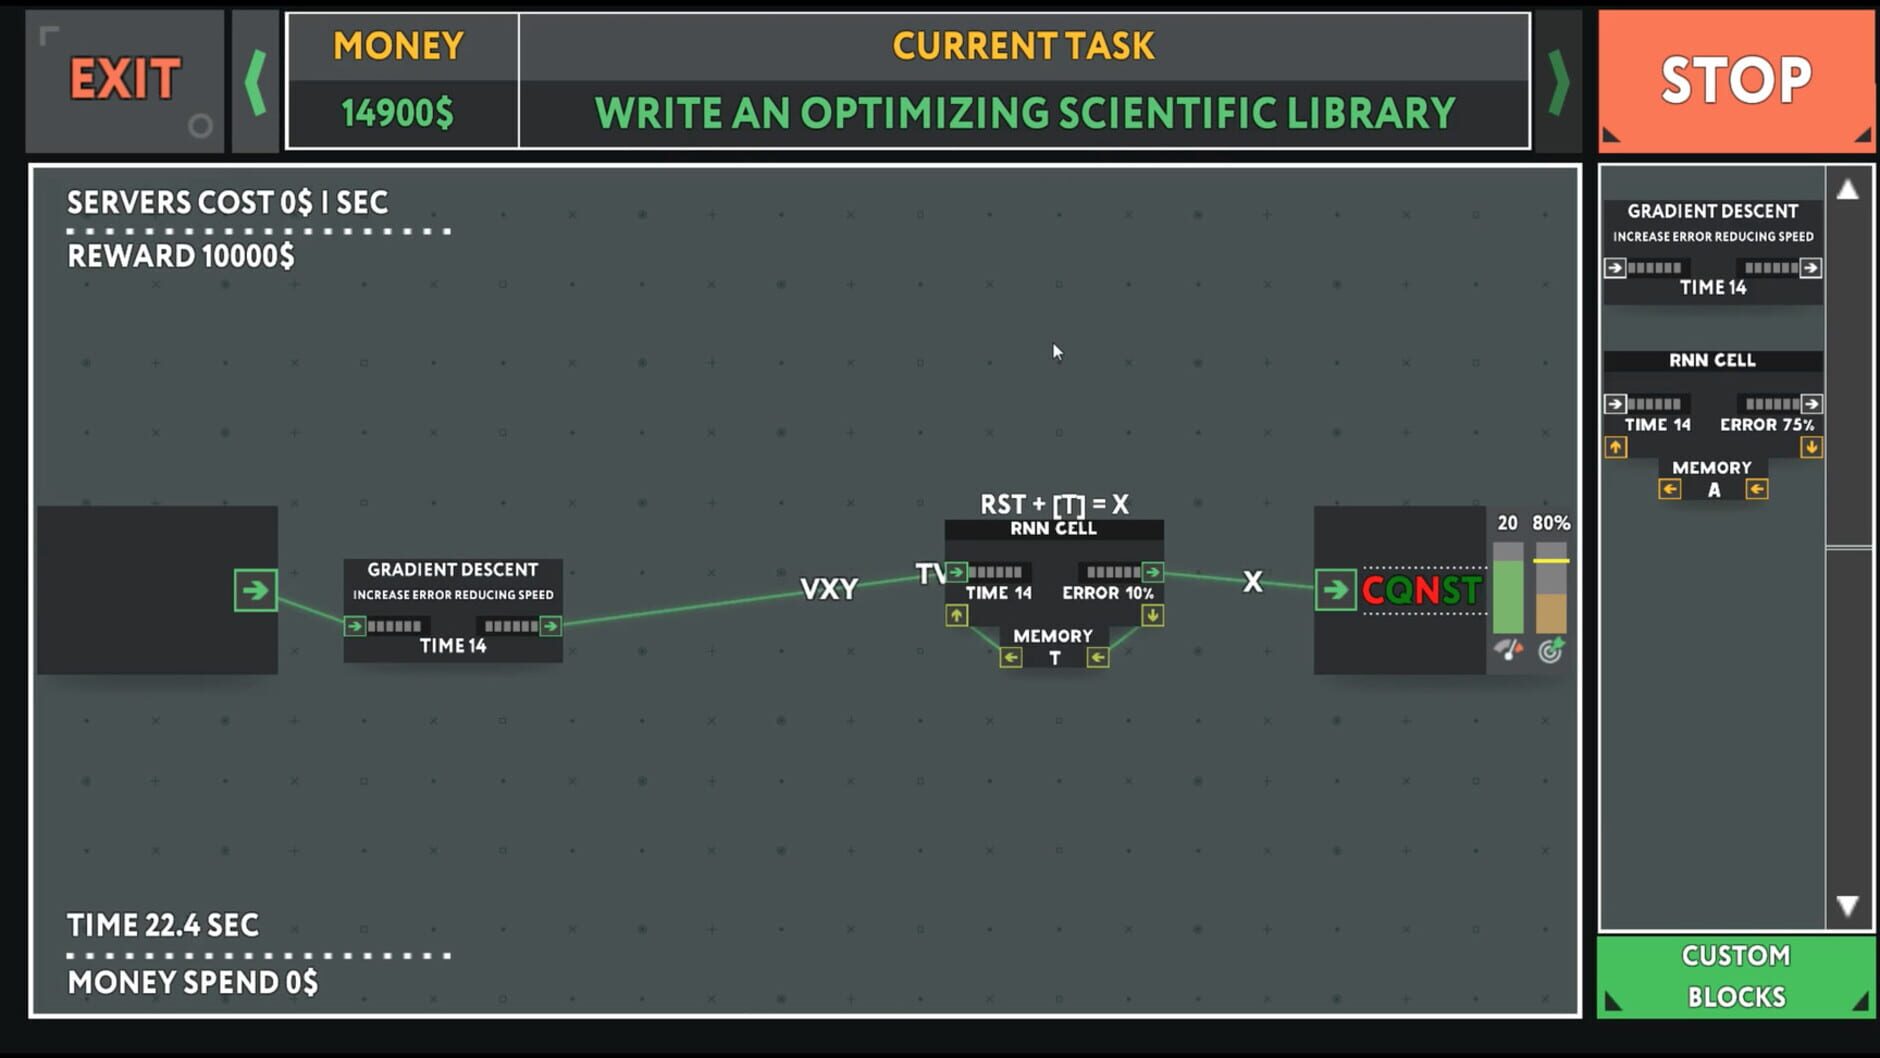Viewport: 1880px width, 1058px height.
Task: Click the accuracy target icon under orange bar
Action: (x=1551, y=650)
